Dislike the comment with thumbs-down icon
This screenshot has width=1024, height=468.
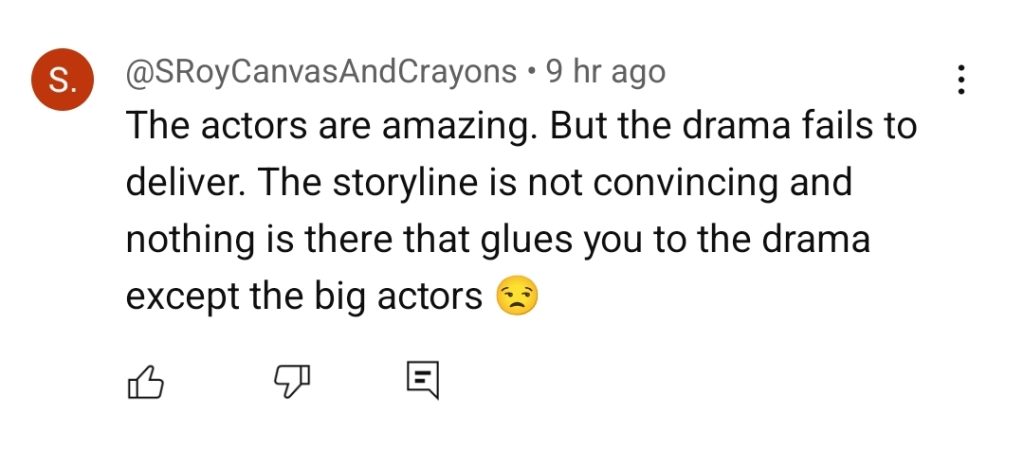tap(291, 381)
